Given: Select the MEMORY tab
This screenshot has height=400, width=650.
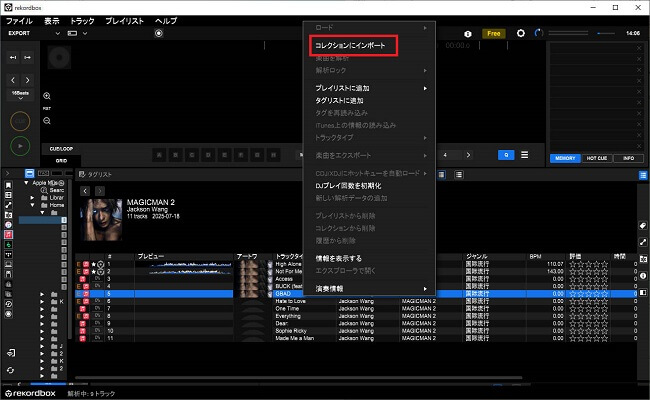Looking at the screenshot, I should coord(565,158).
